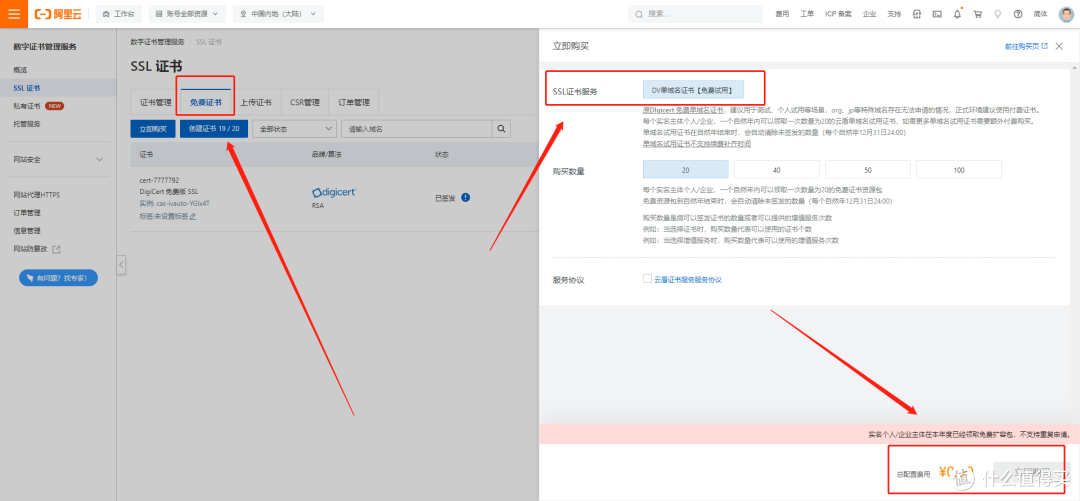1080x501 pixels.
Task: Click the cert-7777792 certificate entry
Action: click(159, 180)
